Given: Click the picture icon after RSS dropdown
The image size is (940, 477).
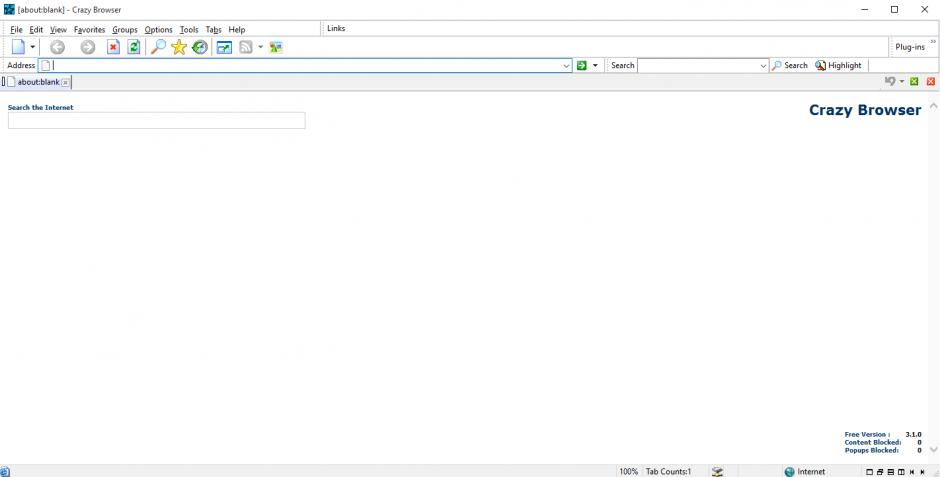Looking at the screenshot, I should pos(276,47).
